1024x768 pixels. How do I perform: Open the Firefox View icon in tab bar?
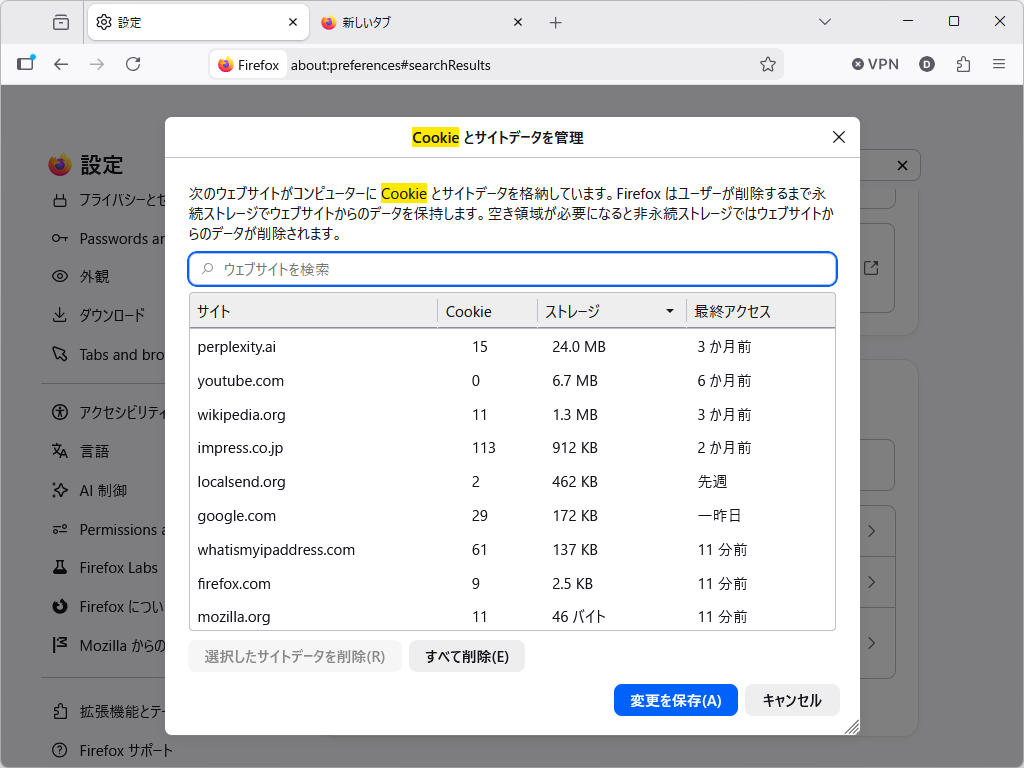[61, 22]
